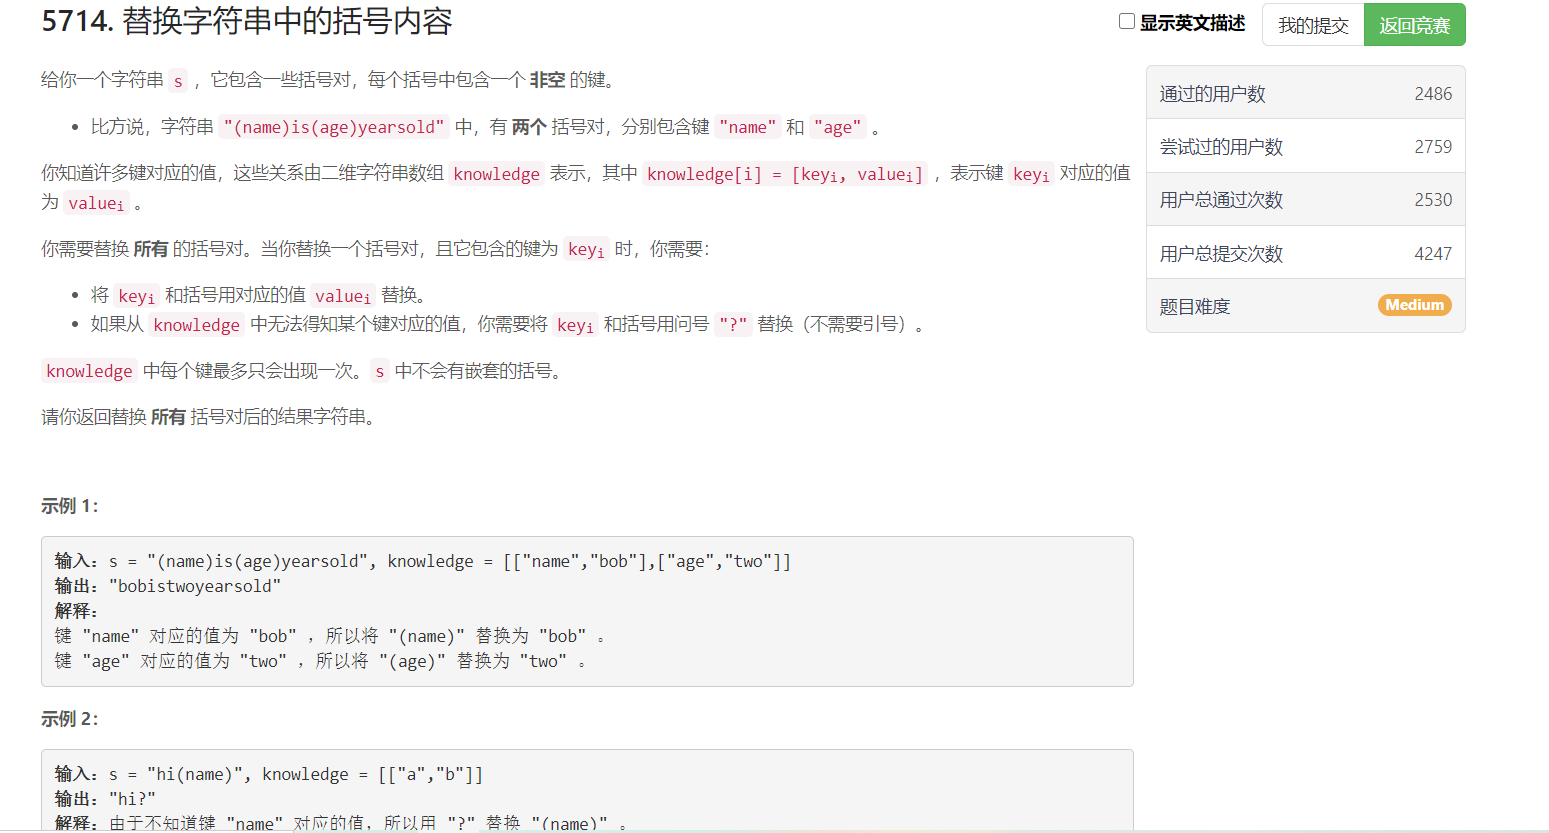Click the 题目难度 label

pyautogui.click(x=1195, y=307)
